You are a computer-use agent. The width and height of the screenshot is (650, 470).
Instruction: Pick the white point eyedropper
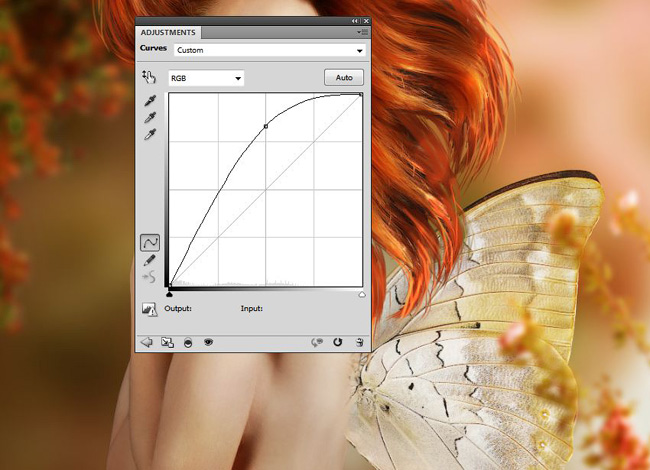tap(150, 134)
